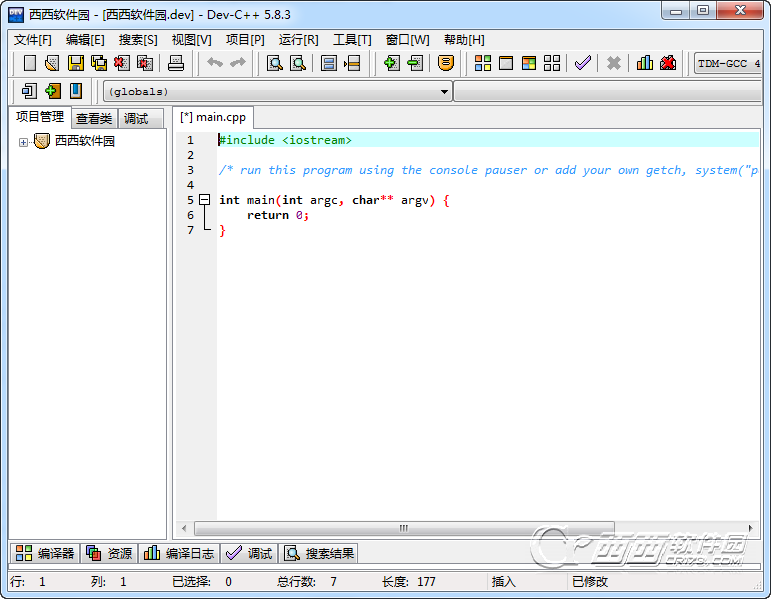
Task: Click the editor scroll right arrow
Action: point(750,528)
